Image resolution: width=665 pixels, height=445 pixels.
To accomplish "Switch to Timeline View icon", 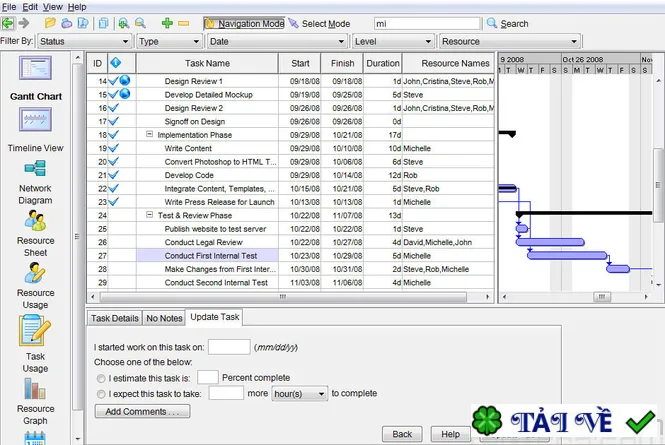I will (35, 119).
